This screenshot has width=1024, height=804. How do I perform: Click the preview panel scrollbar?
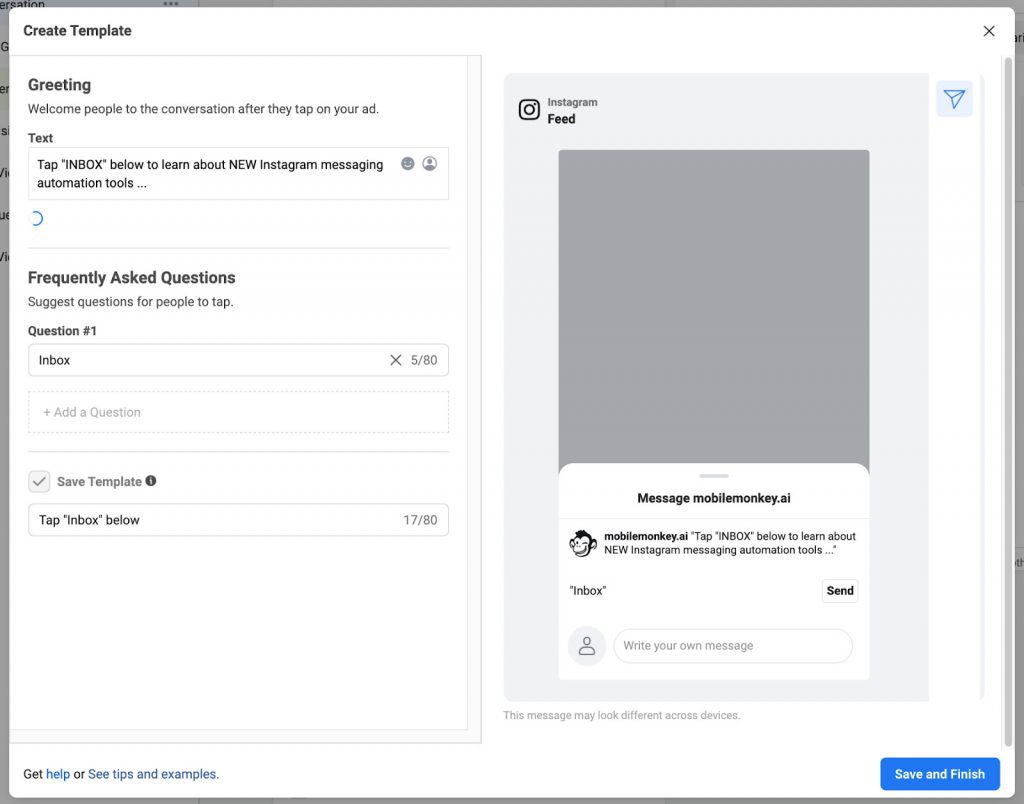pyautogui.click(x=982, y=387)
